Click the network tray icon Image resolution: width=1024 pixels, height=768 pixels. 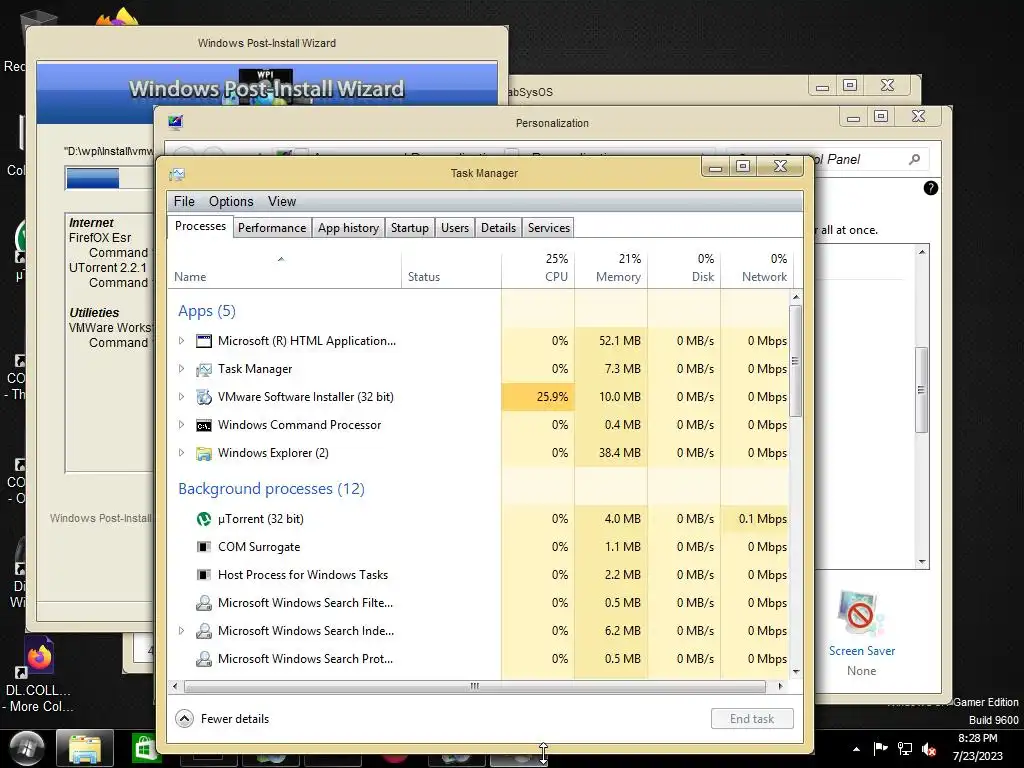[x=904, y=749]
